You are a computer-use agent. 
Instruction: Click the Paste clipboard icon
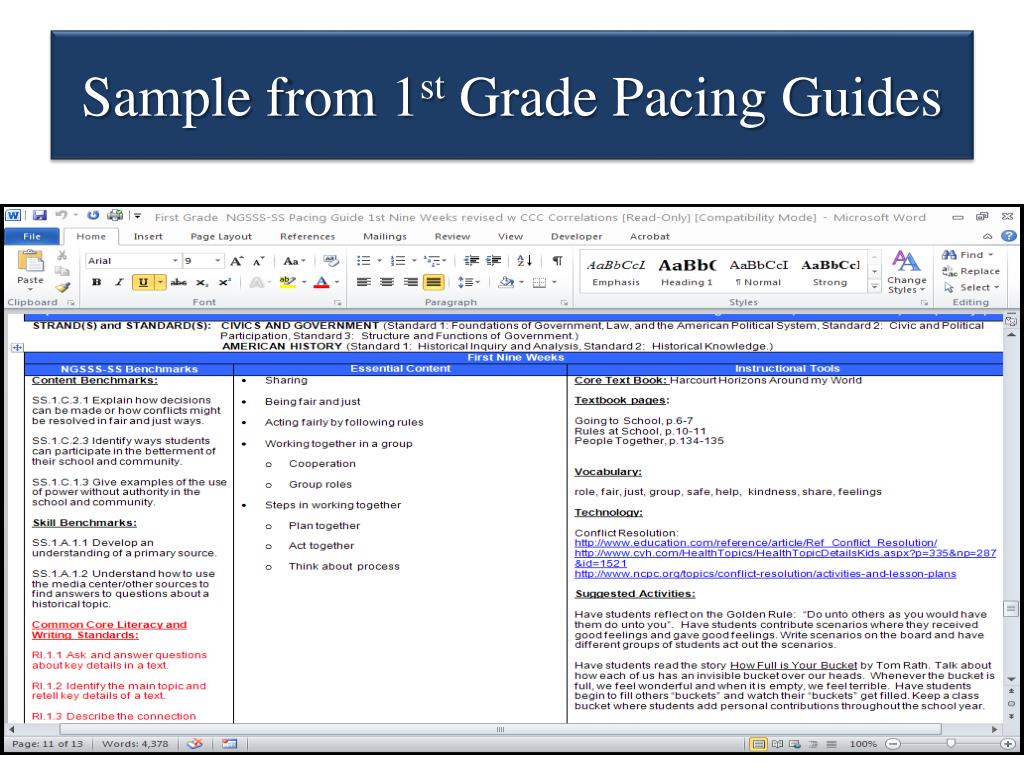[31, 262]
